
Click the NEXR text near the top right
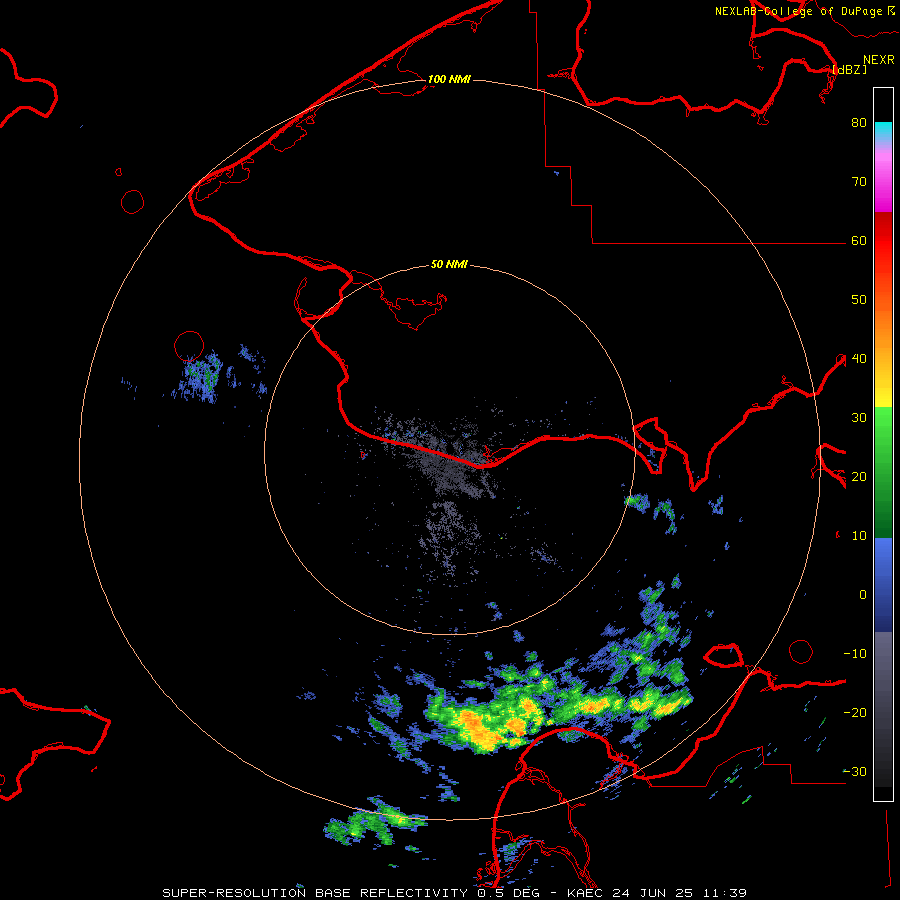[x=879, y=60]
